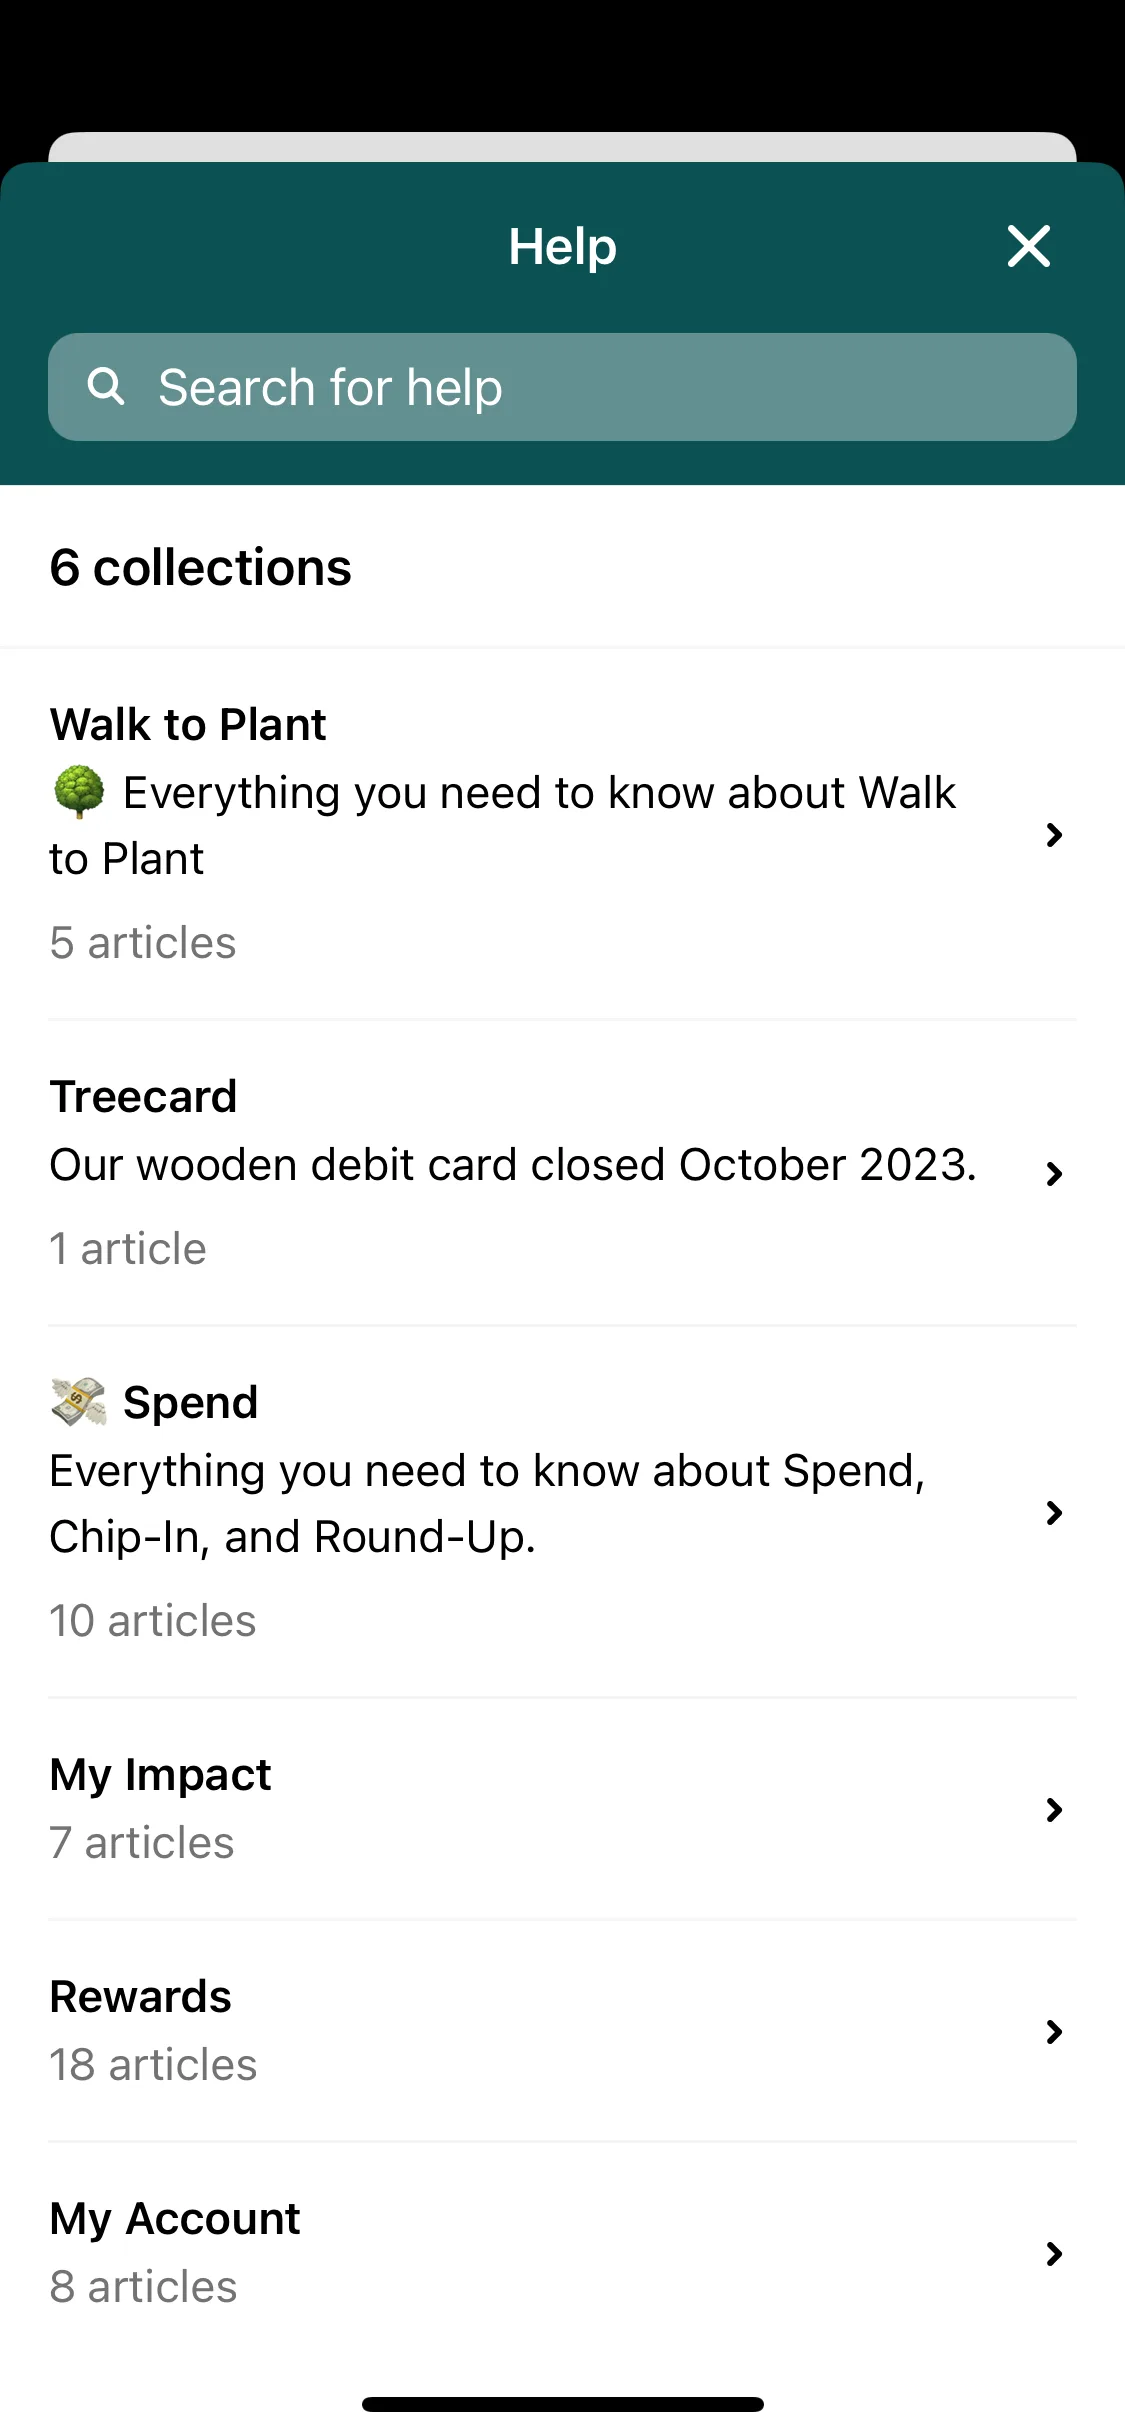
Task: Tap the Help header title
Action: click(x=562, y=246)
